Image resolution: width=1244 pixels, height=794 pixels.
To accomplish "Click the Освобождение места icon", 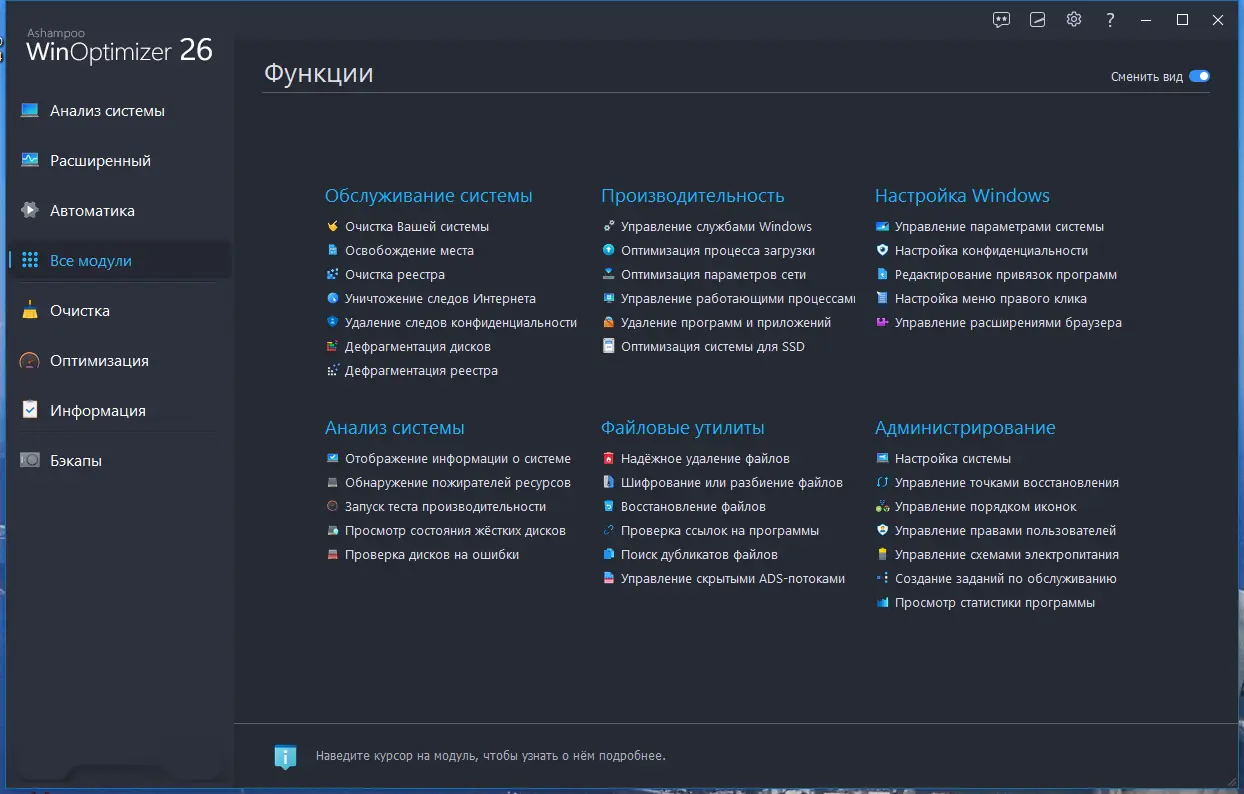I will [333, 250].
